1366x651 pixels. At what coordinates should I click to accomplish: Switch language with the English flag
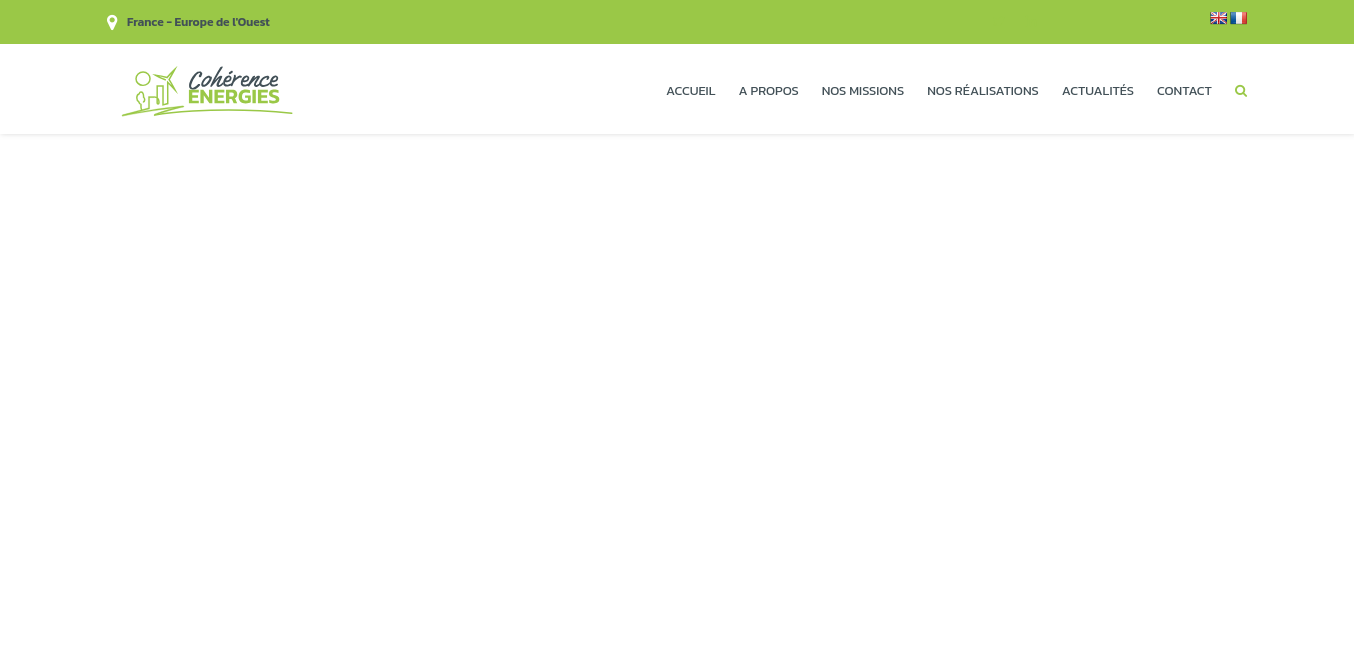click(1219, 18)
